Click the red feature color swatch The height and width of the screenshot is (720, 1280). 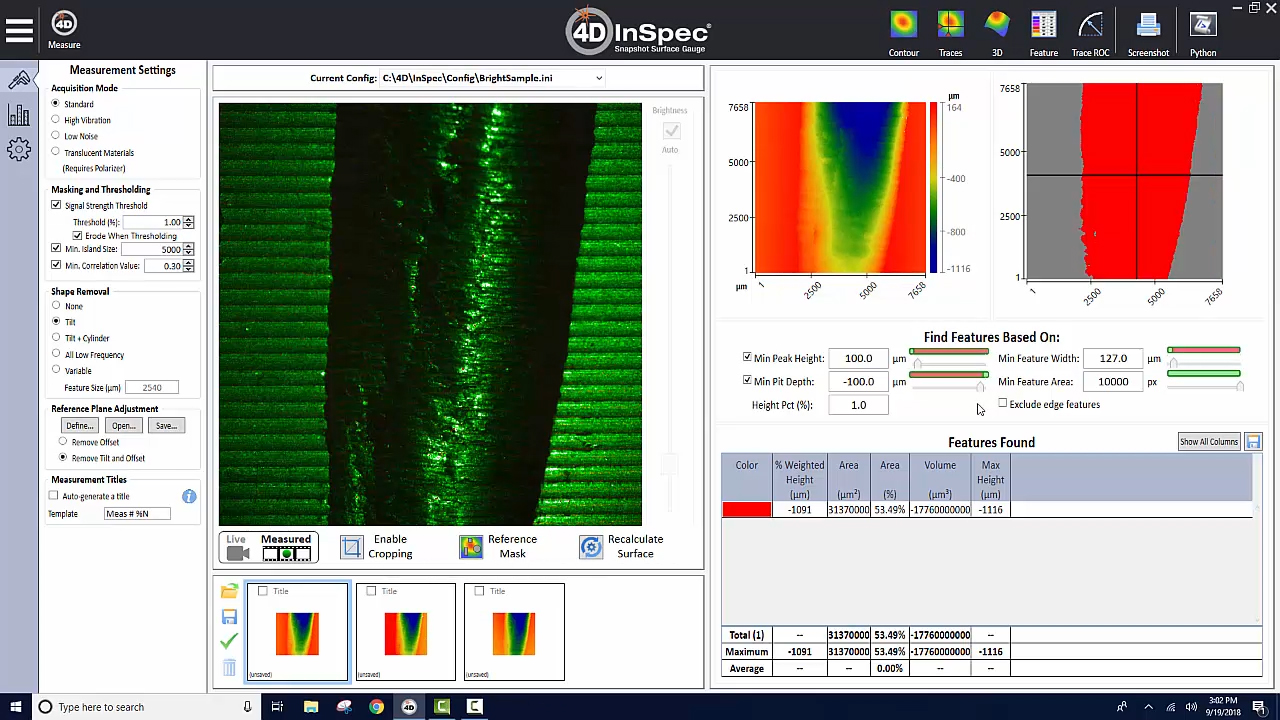[747, 510]
